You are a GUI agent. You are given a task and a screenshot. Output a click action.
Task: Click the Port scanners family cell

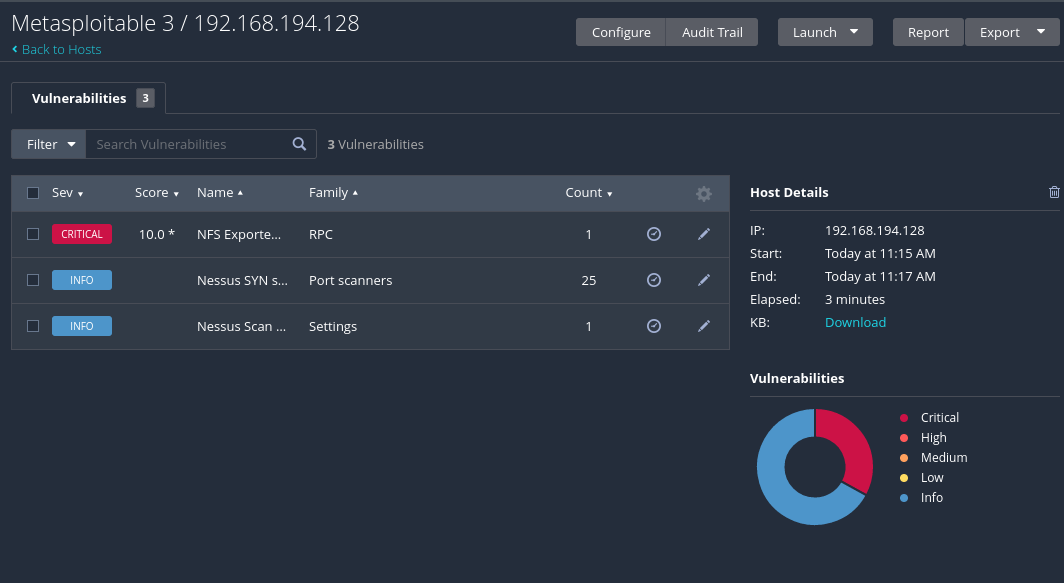pos(350,280)
